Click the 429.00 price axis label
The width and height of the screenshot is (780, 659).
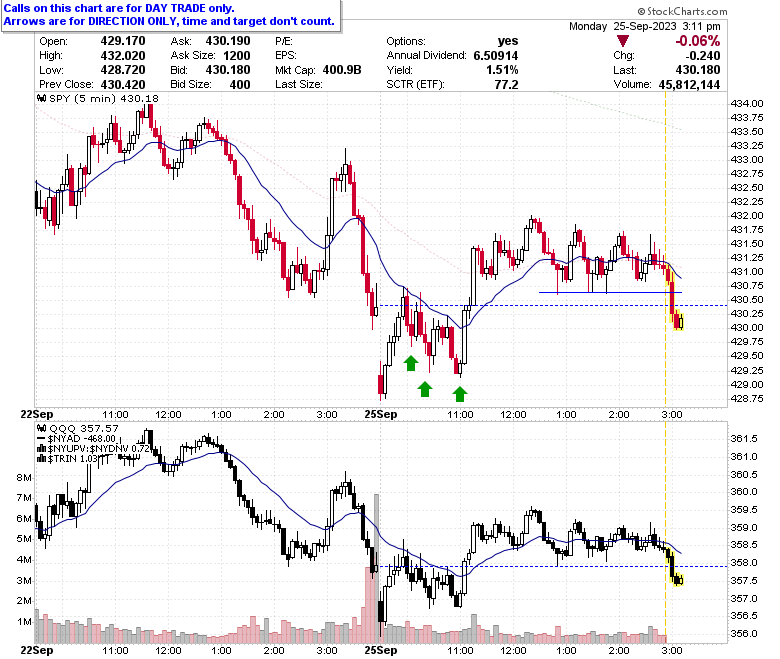pos(746,384)
